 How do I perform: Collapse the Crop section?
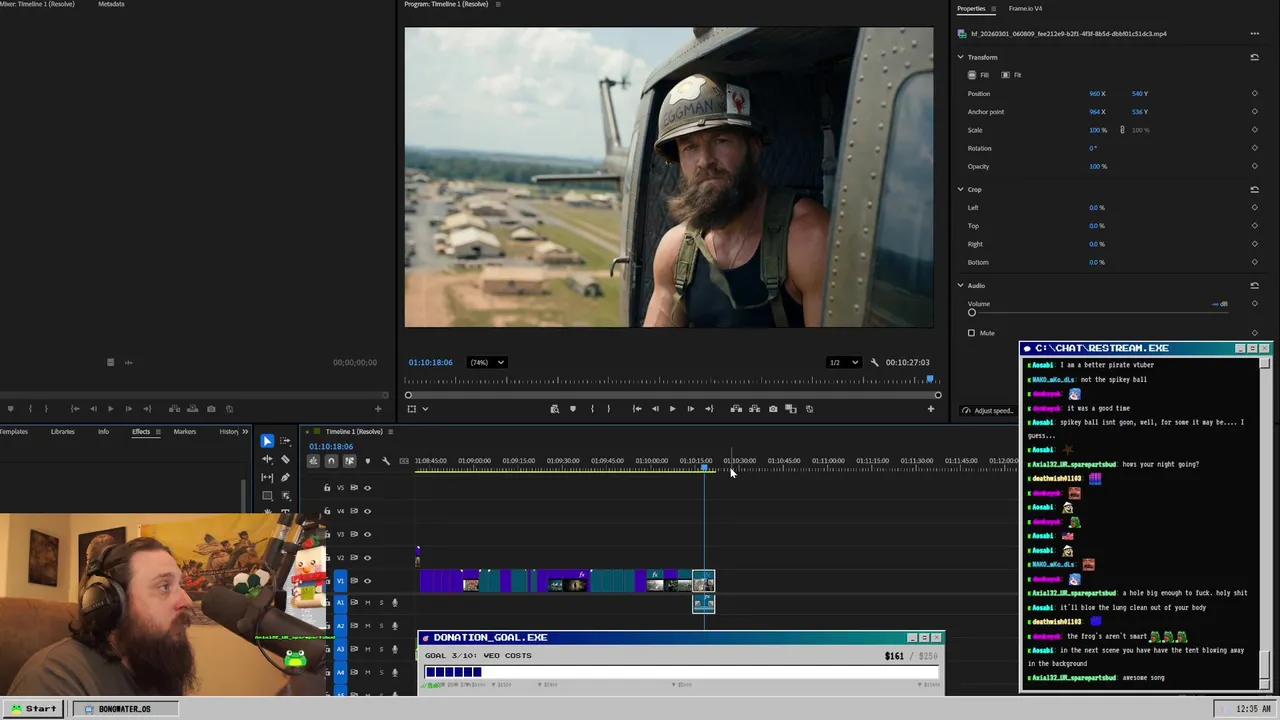tap(961, 189)
